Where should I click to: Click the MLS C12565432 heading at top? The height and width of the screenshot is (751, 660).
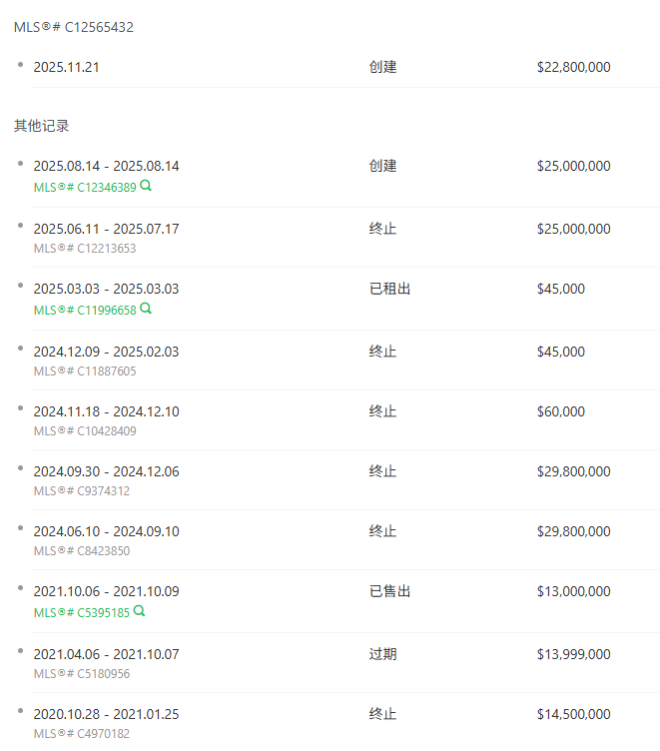(x=74, y=27)
